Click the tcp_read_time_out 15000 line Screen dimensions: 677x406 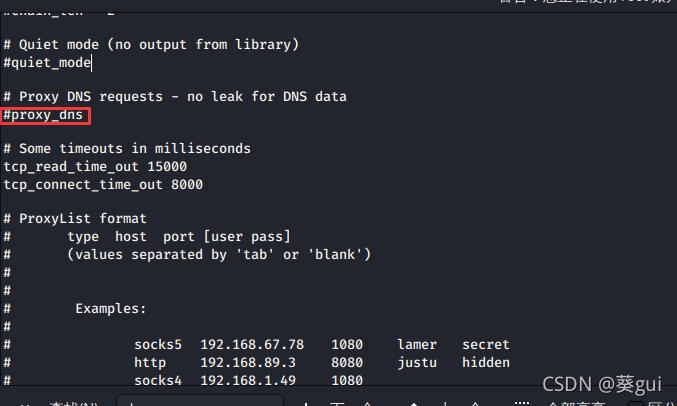coord(95,167)
